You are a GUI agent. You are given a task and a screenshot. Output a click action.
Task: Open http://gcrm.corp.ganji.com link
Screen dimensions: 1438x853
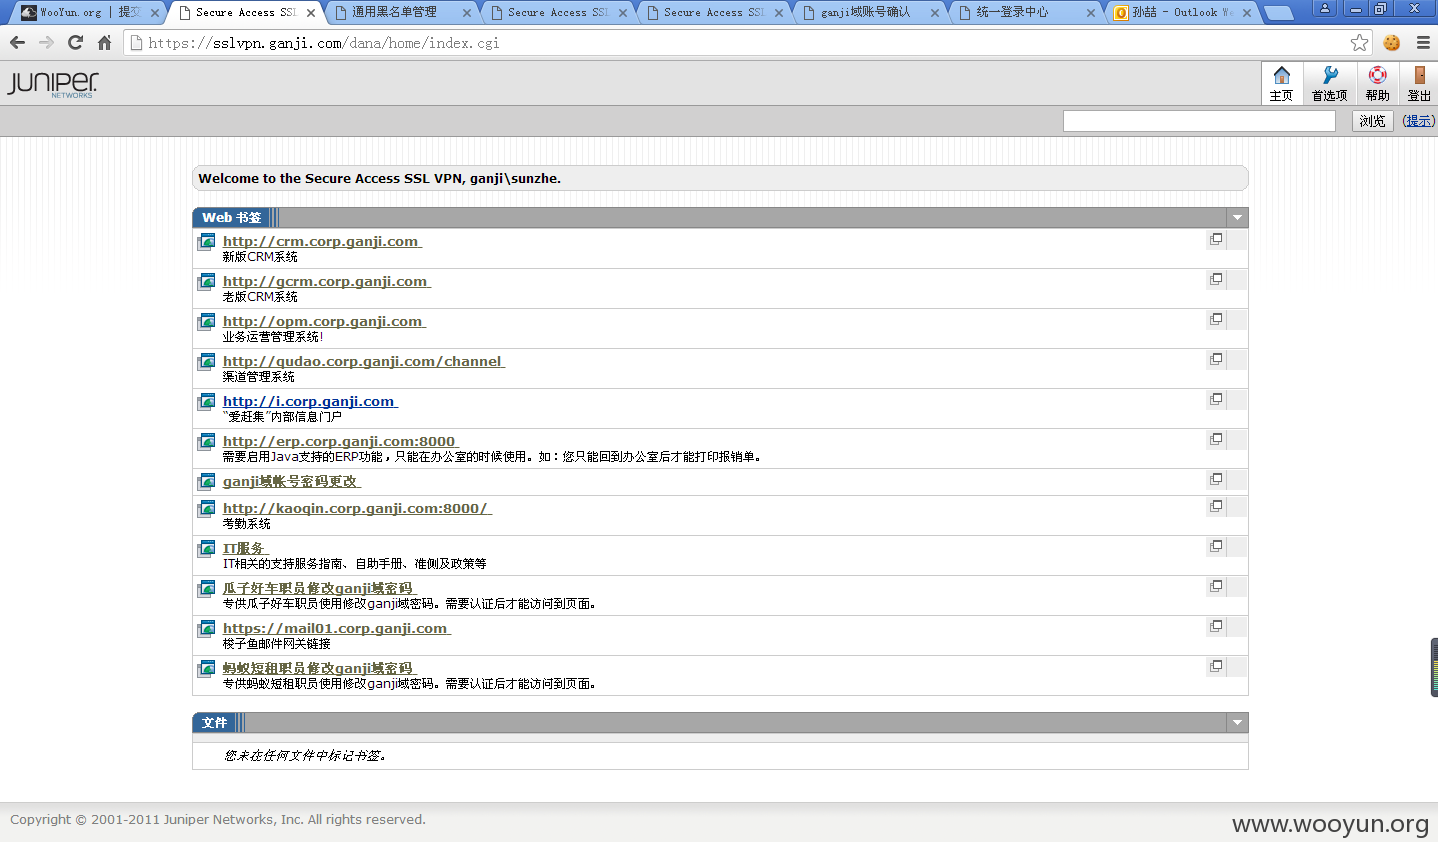point(326,281)
